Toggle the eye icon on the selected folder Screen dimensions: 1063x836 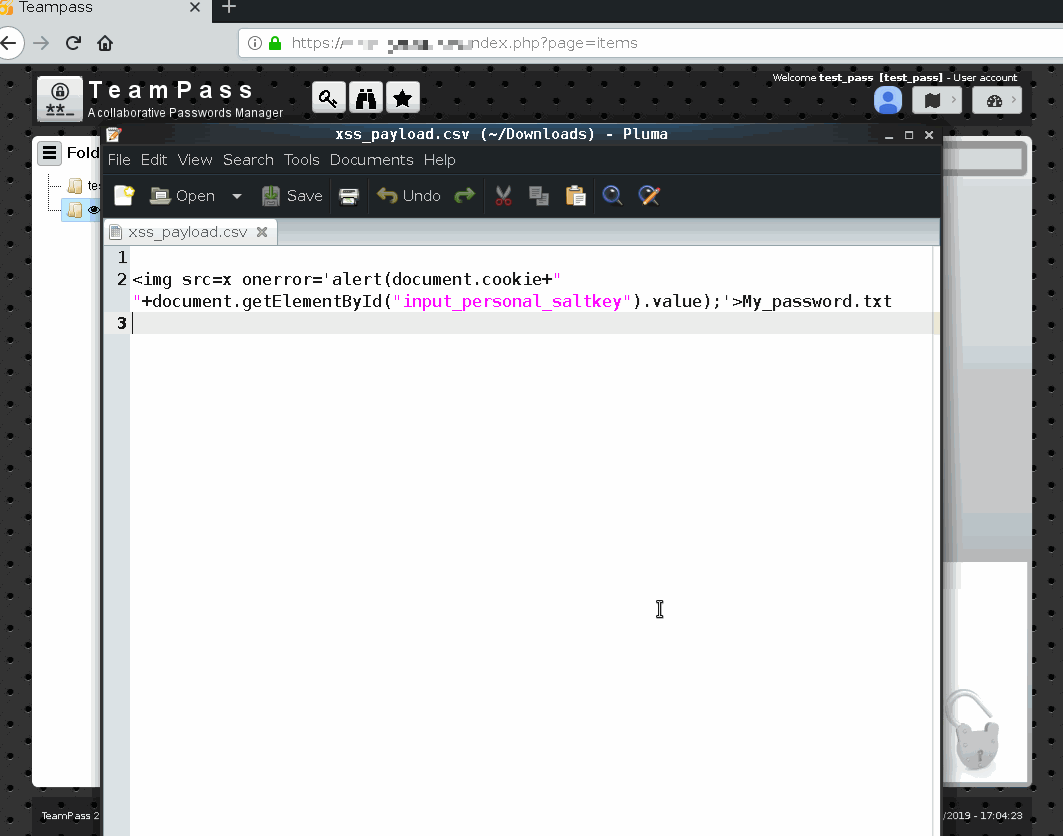point(95,210)
